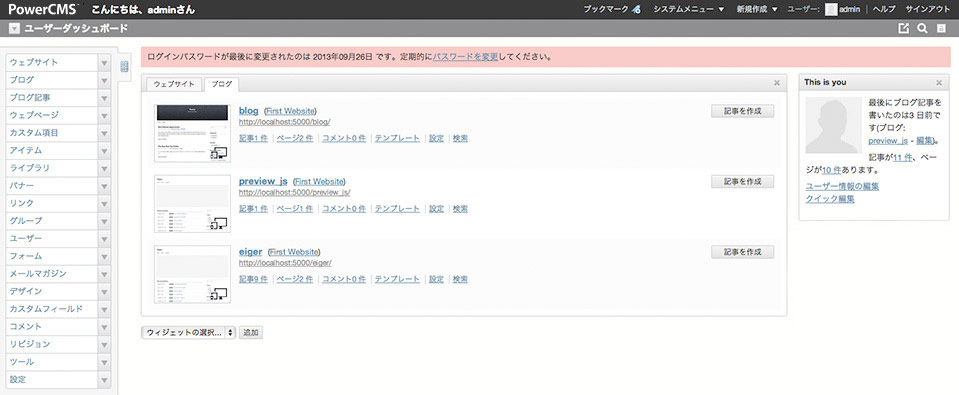959x395 pixels.
Task: Expand the リンク sidebar arrow
Action: tap(104, 204)
